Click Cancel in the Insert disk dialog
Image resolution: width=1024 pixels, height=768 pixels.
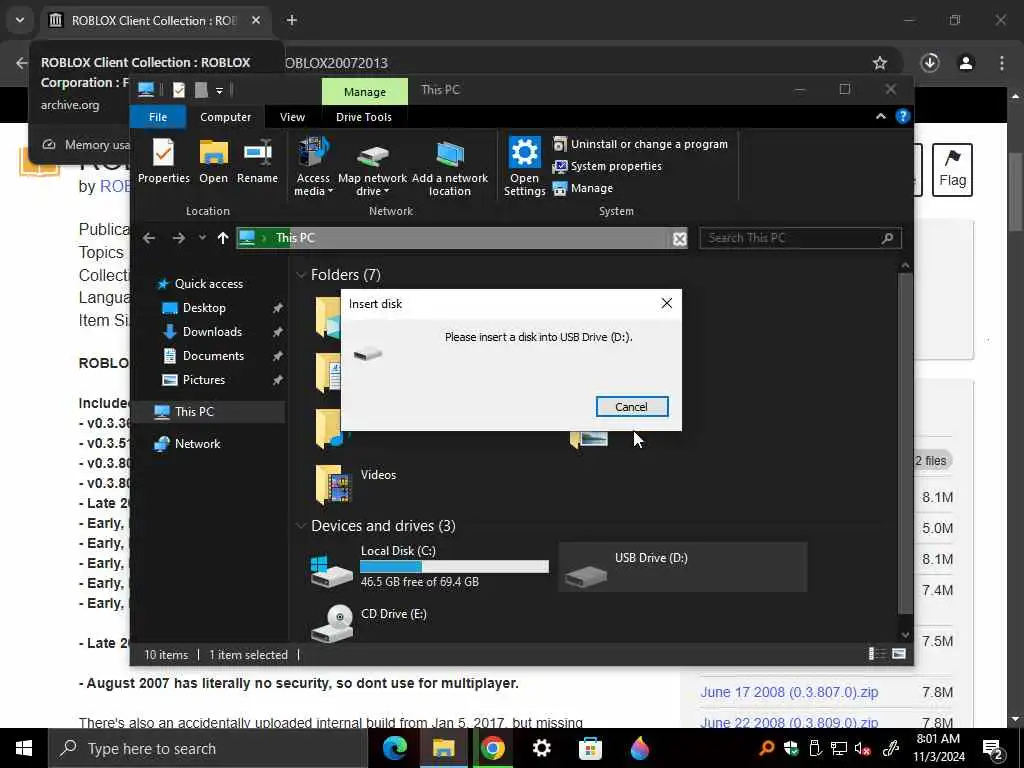632,406
